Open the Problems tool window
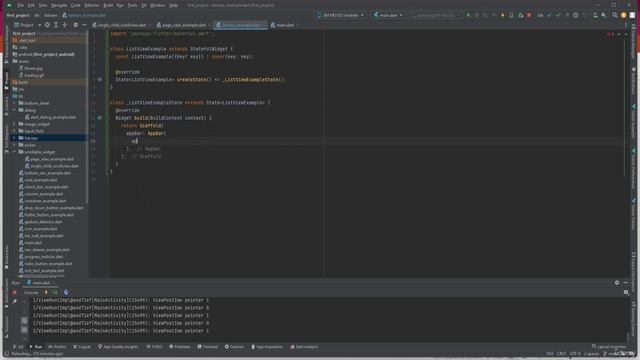 pyautogui.click(x=180, y=347)
